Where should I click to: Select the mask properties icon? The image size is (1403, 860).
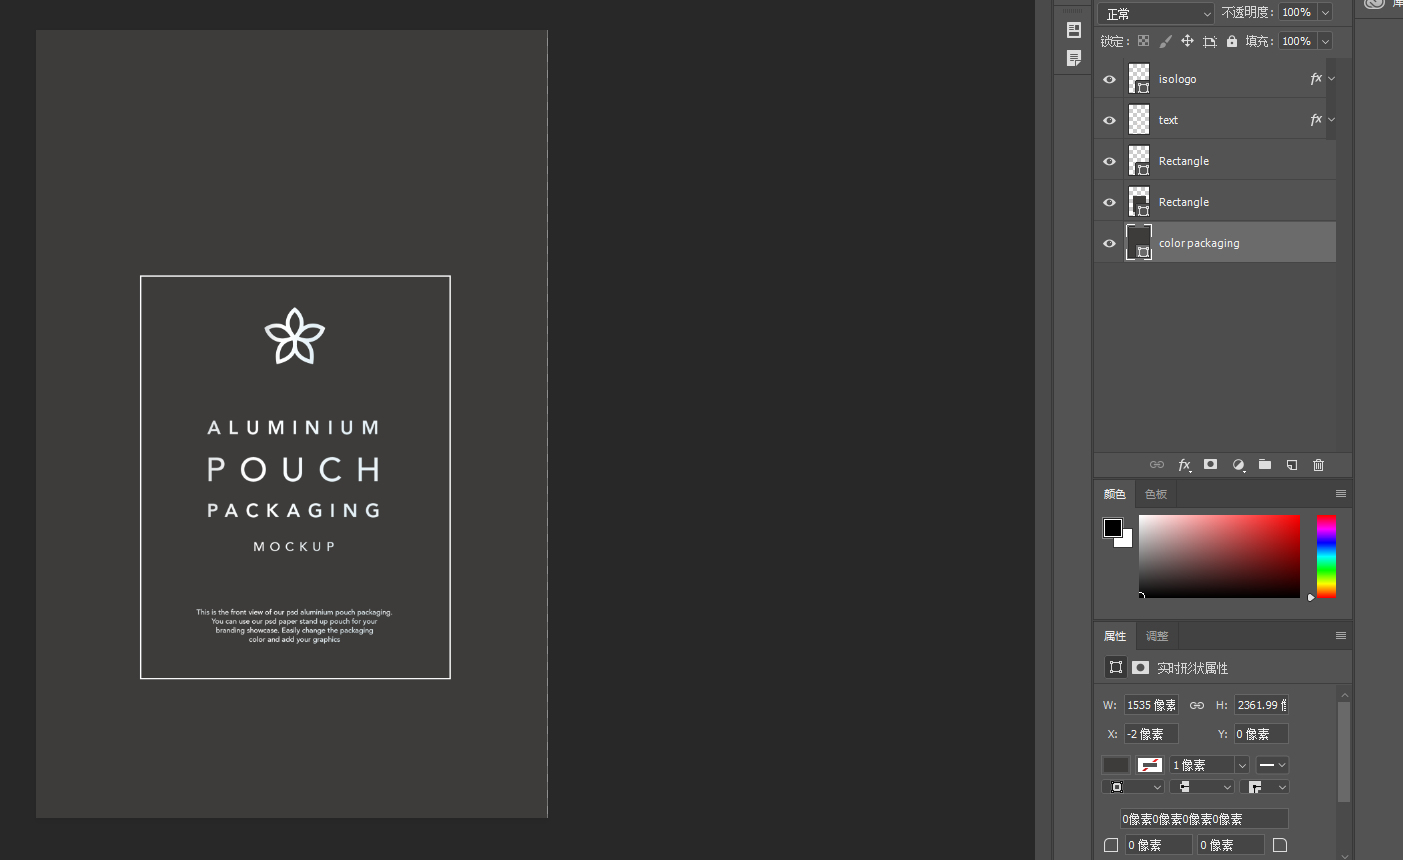(1140, 667)
